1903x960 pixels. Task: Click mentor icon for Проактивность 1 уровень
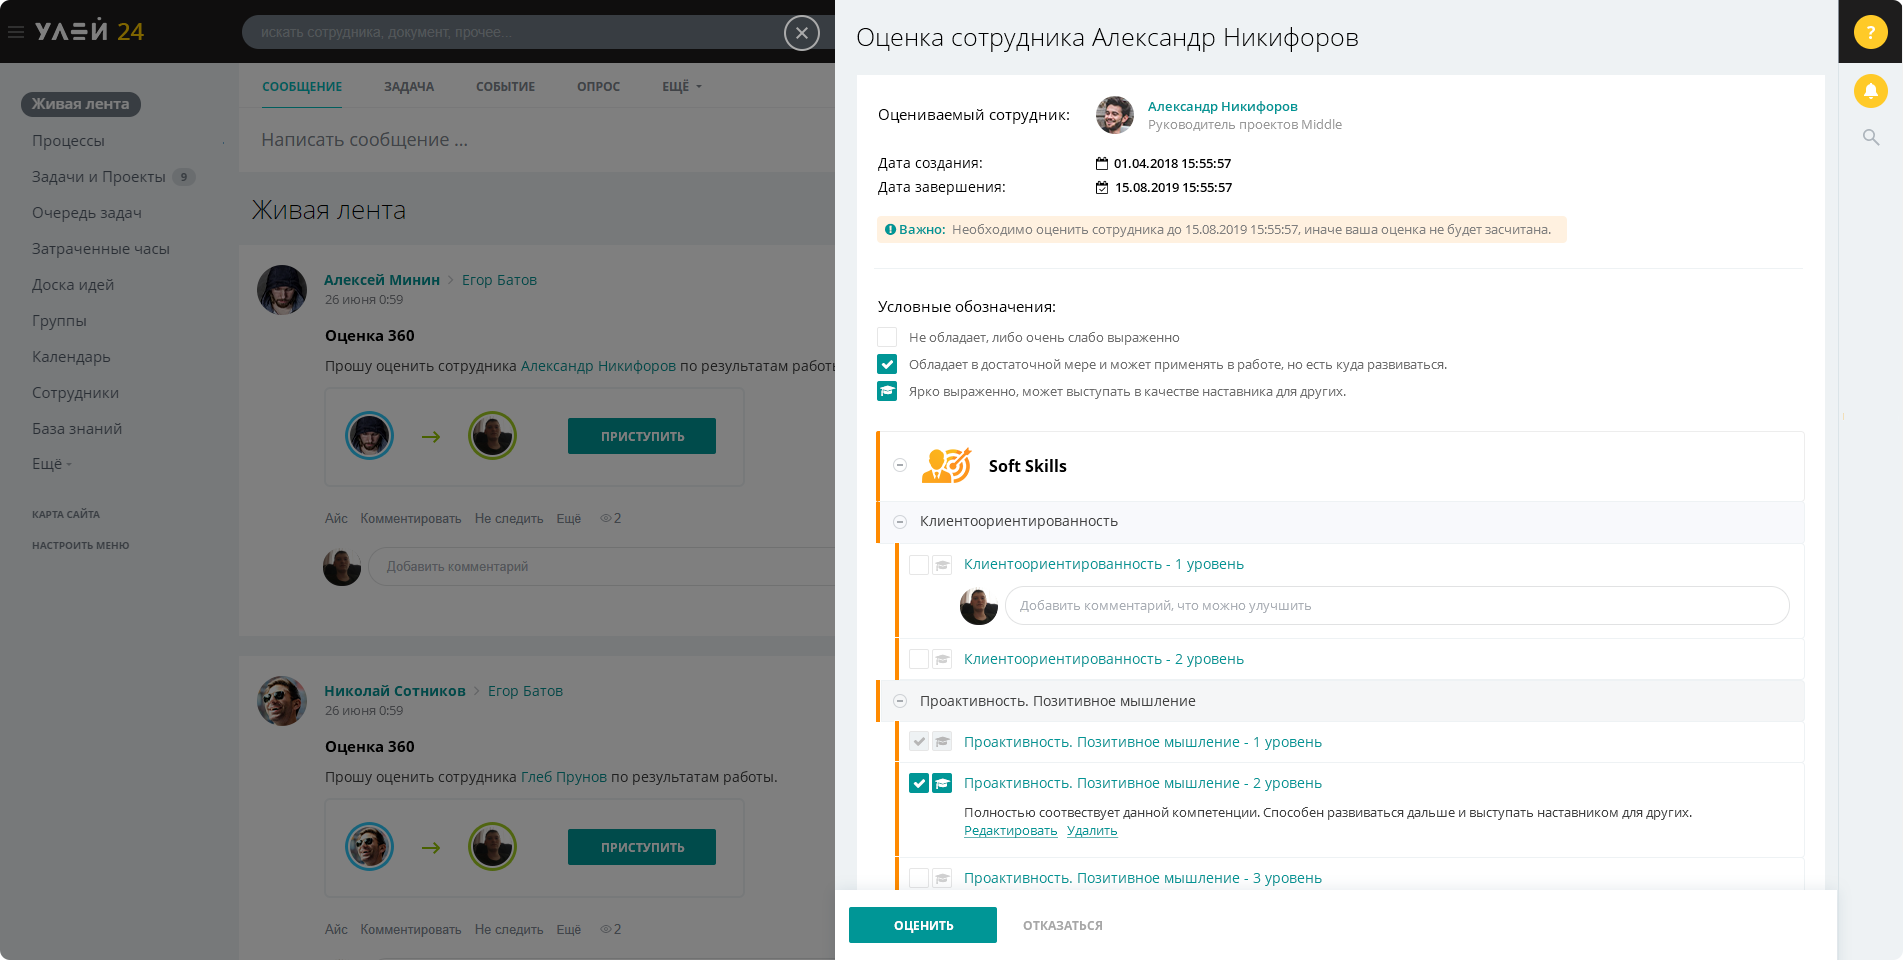pyautogui.click(x=942, y=742)
